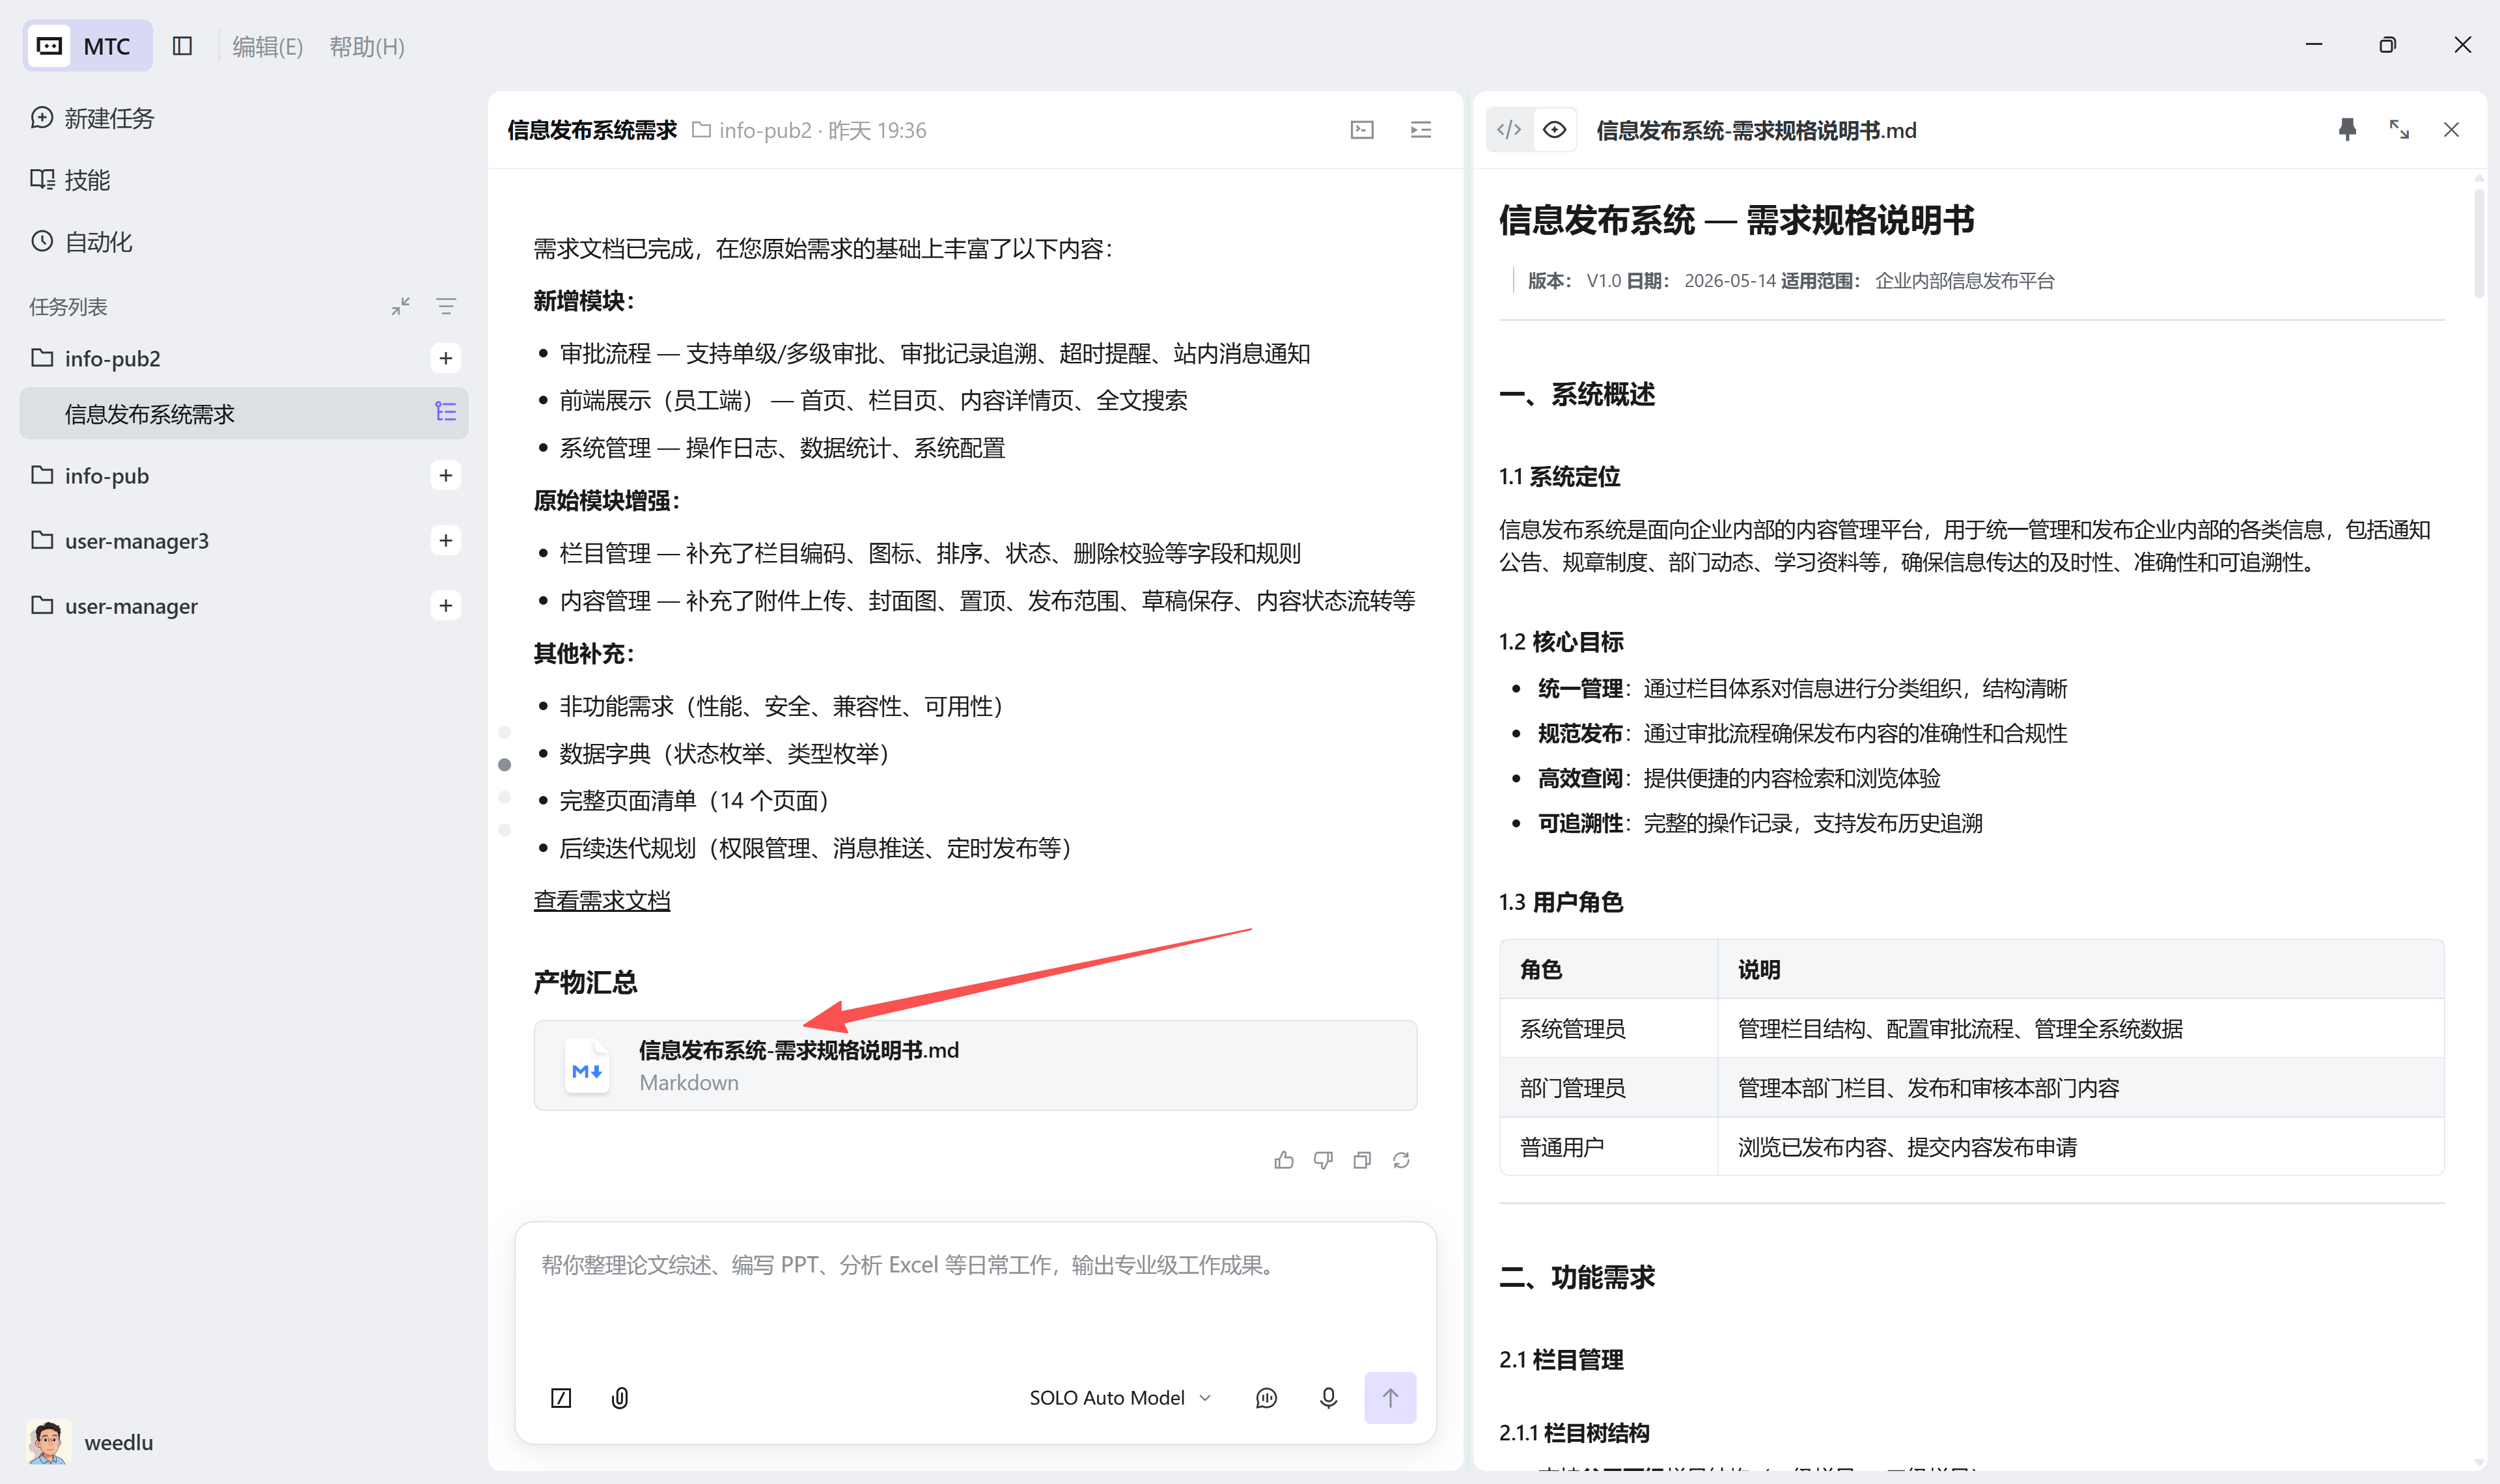Like the response with thumbs up
Screen dimensions: 2500x1484
coord(1284,1160)
